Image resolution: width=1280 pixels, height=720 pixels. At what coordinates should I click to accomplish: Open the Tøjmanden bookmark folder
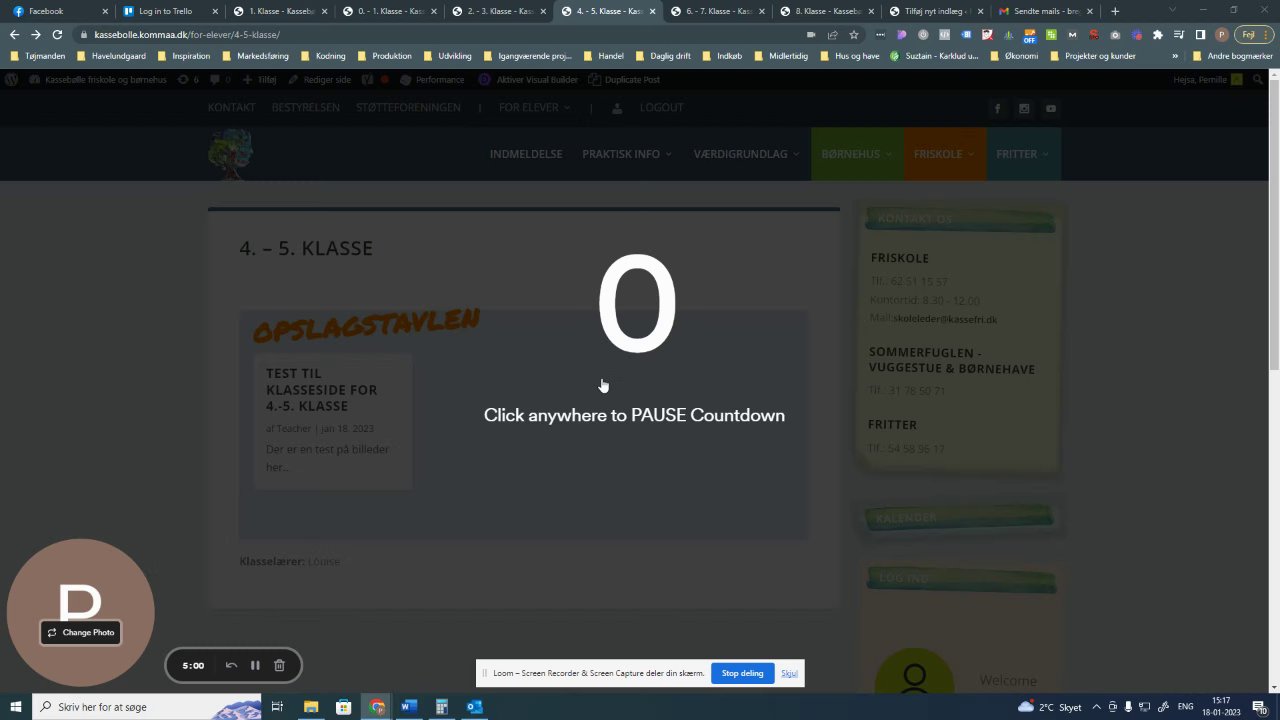click(x=38, y=56)
